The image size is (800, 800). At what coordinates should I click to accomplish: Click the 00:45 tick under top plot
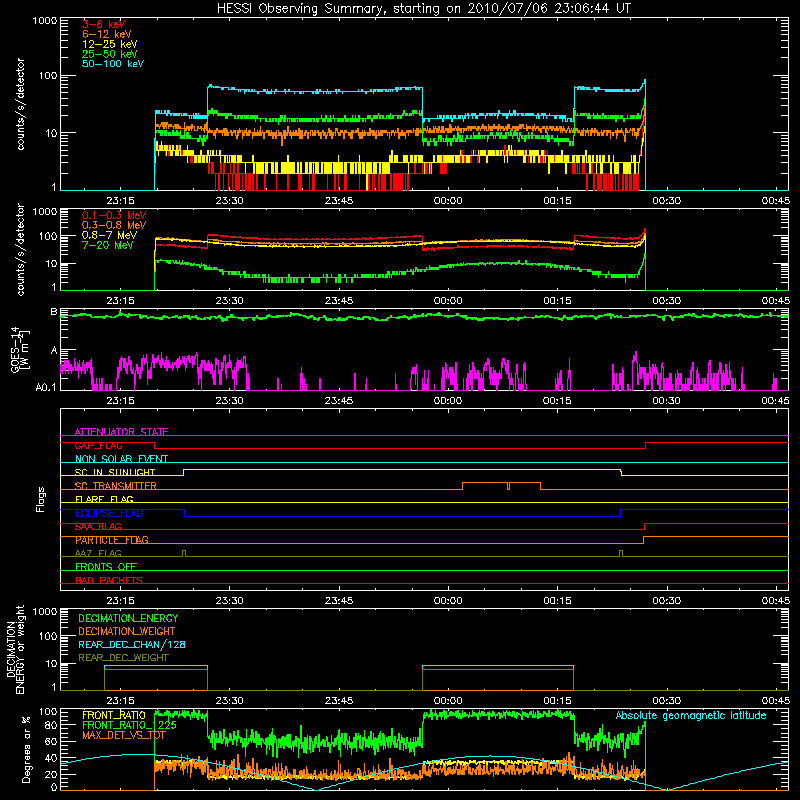tap(776, 201)
